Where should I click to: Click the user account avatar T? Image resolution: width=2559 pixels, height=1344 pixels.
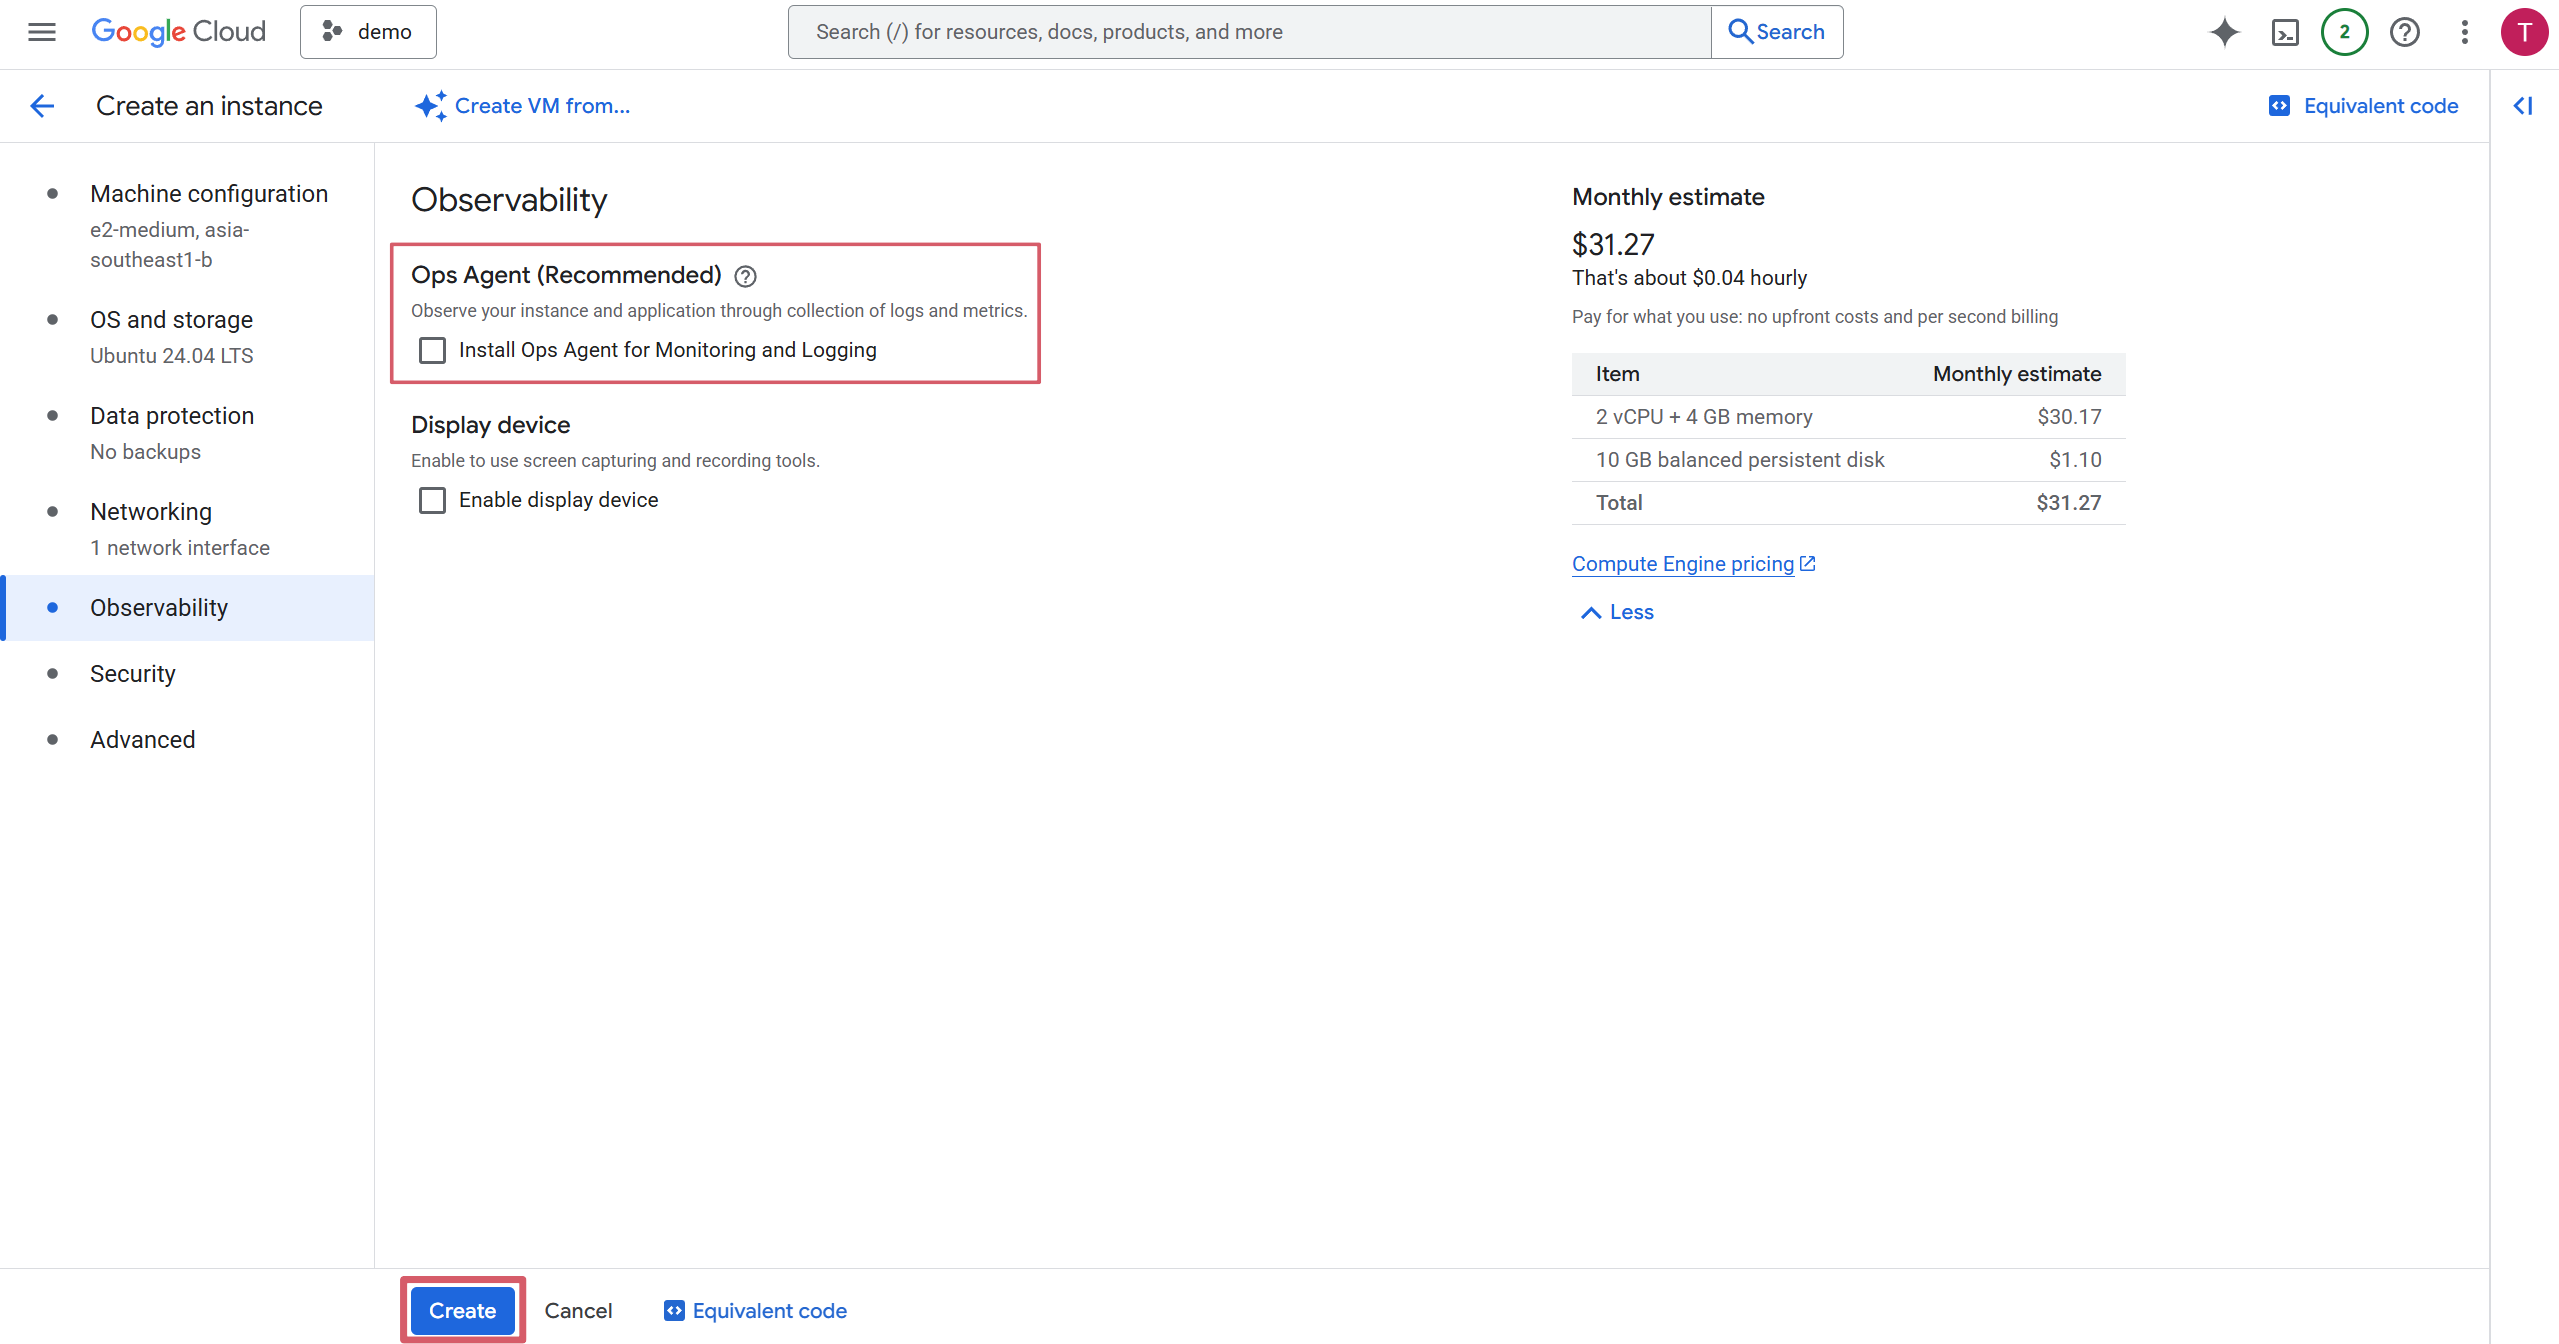[2523, 32]
